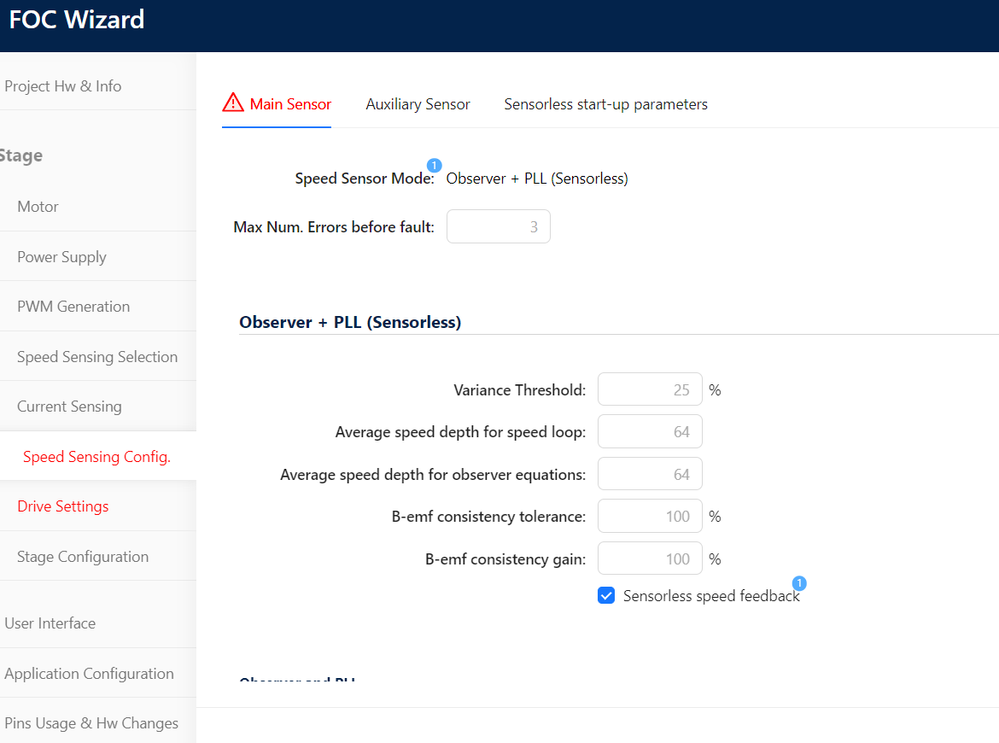Click the info badge next to Speed Sensor Mode

click(x=434, y=165)
